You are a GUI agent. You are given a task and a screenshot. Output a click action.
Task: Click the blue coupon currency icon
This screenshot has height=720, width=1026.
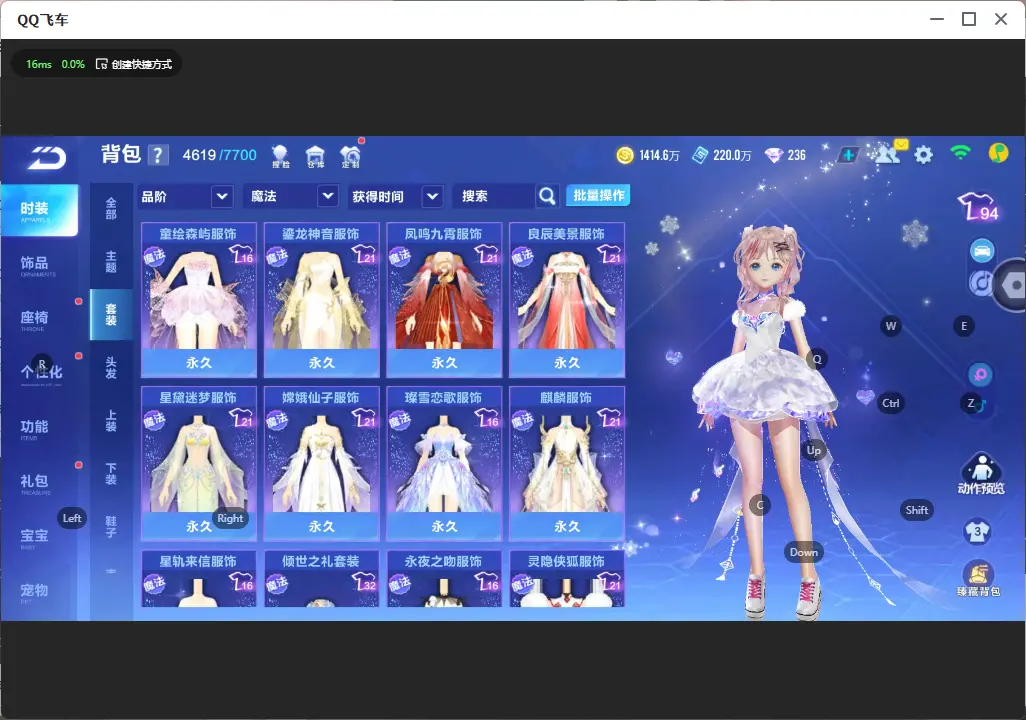coord(700,155)
